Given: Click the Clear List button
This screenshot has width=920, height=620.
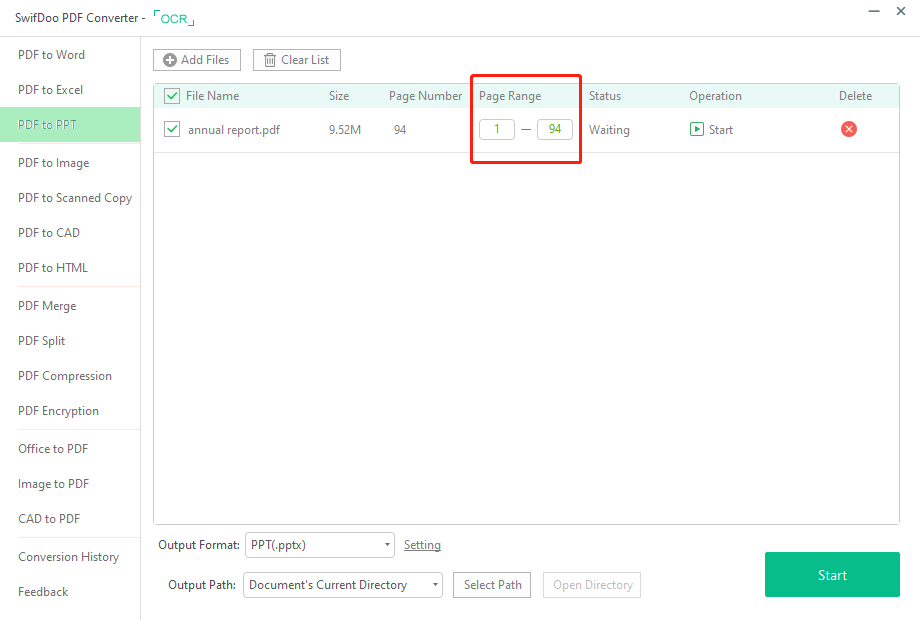Looking at the screenshot, I should (x=297, y=60).
